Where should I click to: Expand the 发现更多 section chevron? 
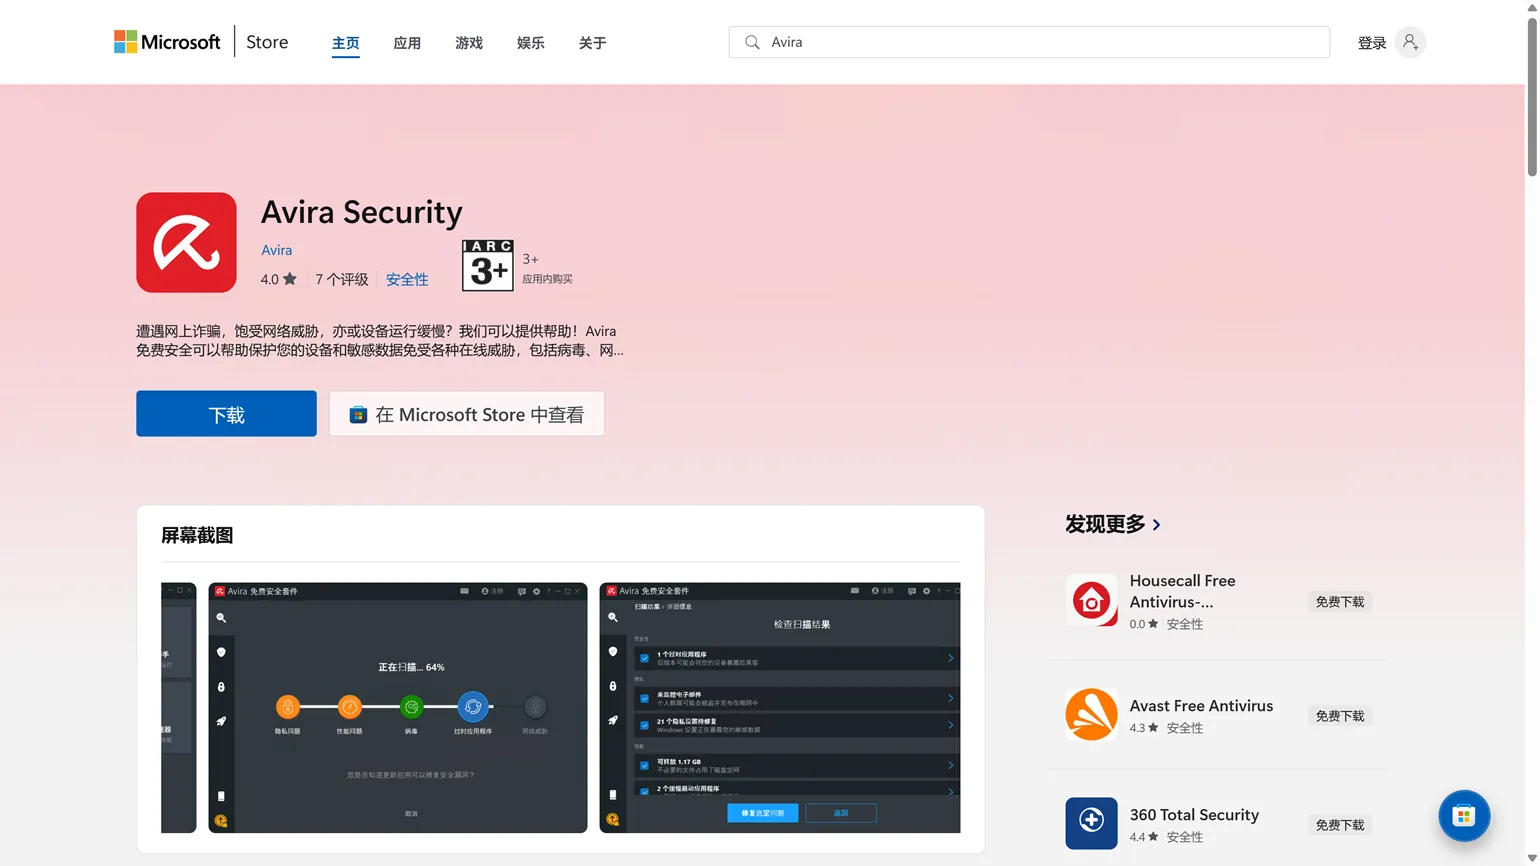point(1157,525)
